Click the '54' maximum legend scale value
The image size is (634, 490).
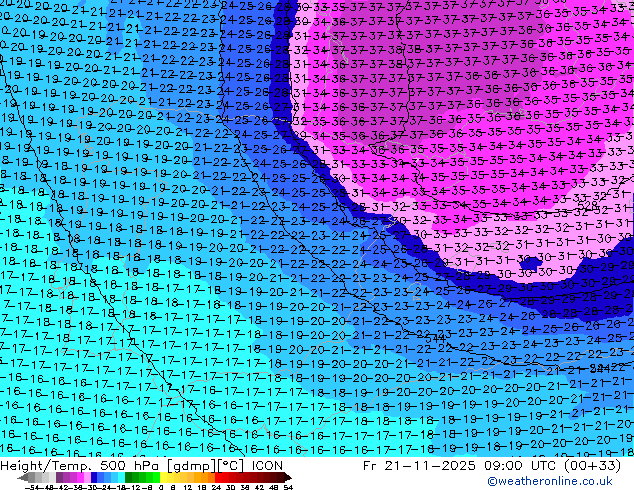[288, 487]
